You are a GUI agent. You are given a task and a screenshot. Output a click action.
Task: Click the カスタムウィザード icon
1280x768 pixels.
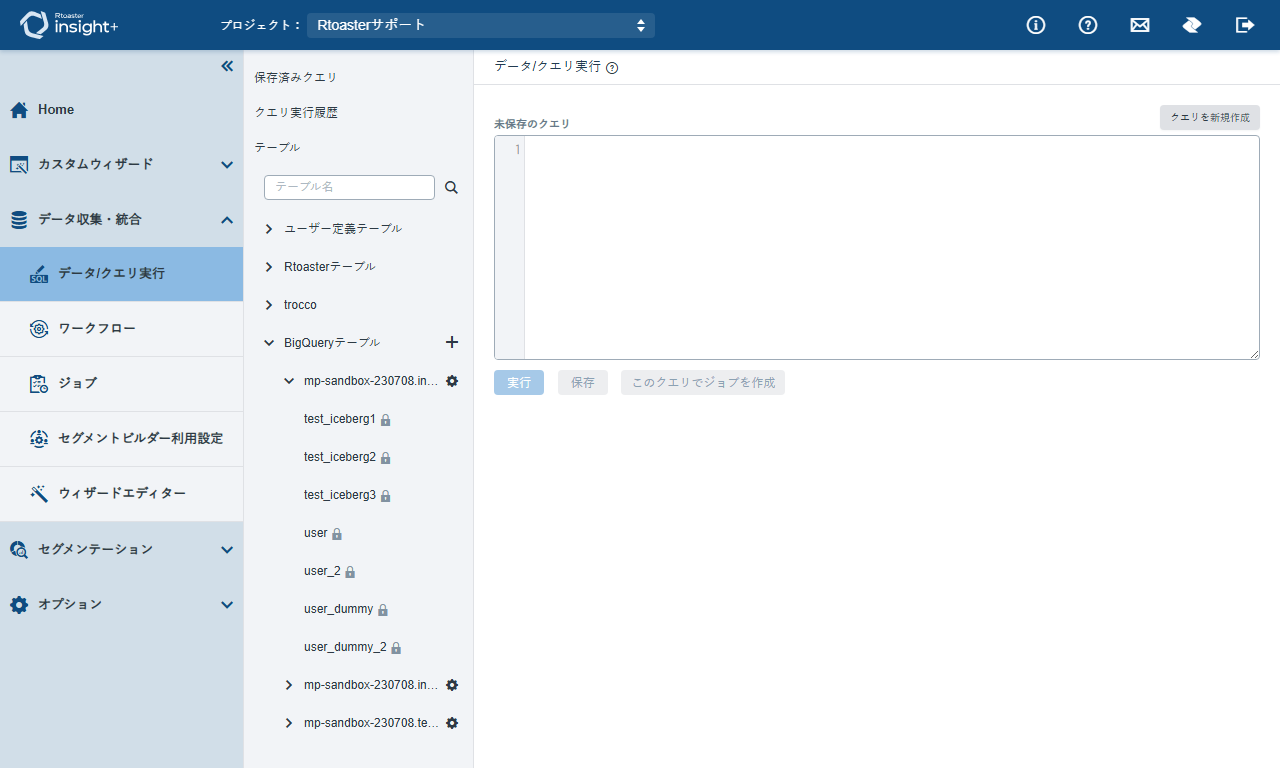tap(19, 164)
